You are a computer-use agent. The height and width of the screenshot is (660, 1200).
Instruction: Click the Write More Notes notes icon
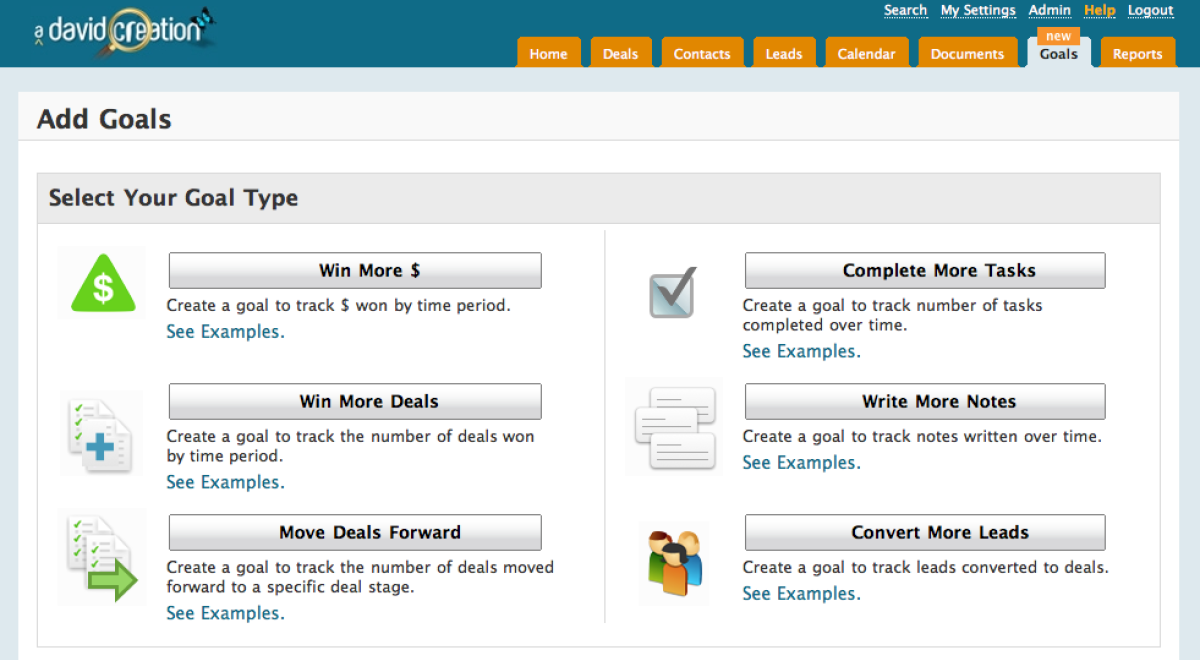(674, 427)
